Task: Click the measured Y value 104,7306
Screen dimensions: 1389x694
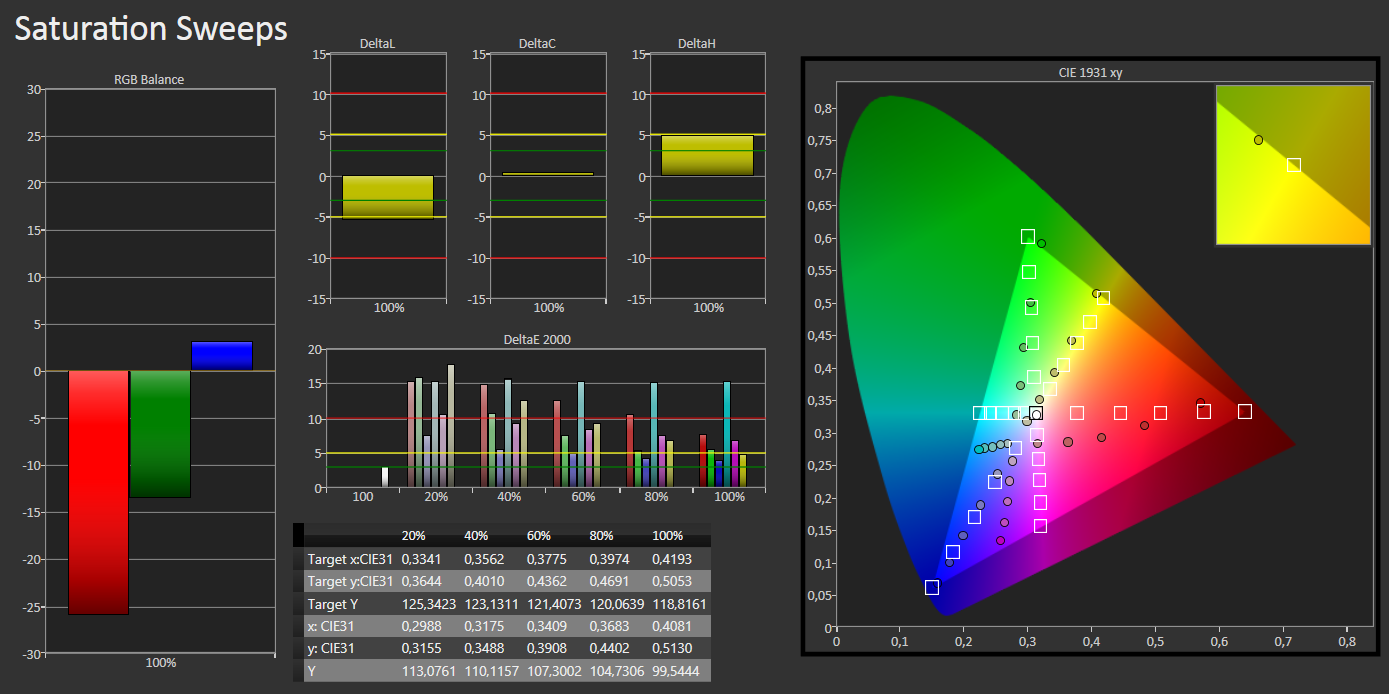Action: tap(617, 671)
